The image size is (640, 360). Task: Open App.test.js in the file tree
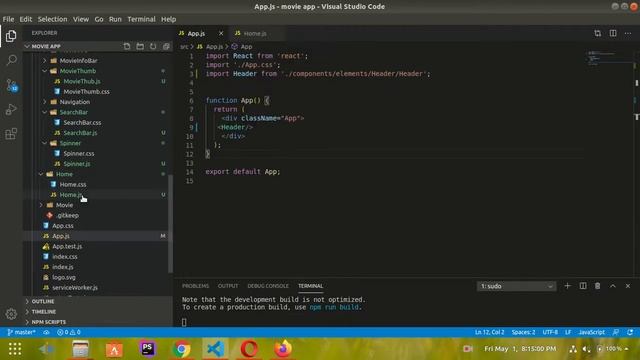pyautogui.click(x=67, y=247)
